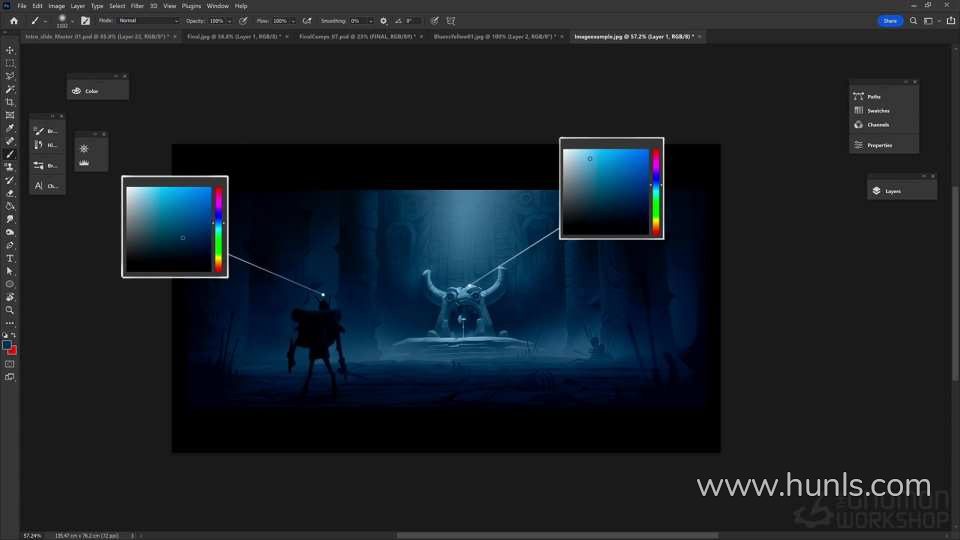
Task: Select the Clone Stamp tool
Action: 10,167
